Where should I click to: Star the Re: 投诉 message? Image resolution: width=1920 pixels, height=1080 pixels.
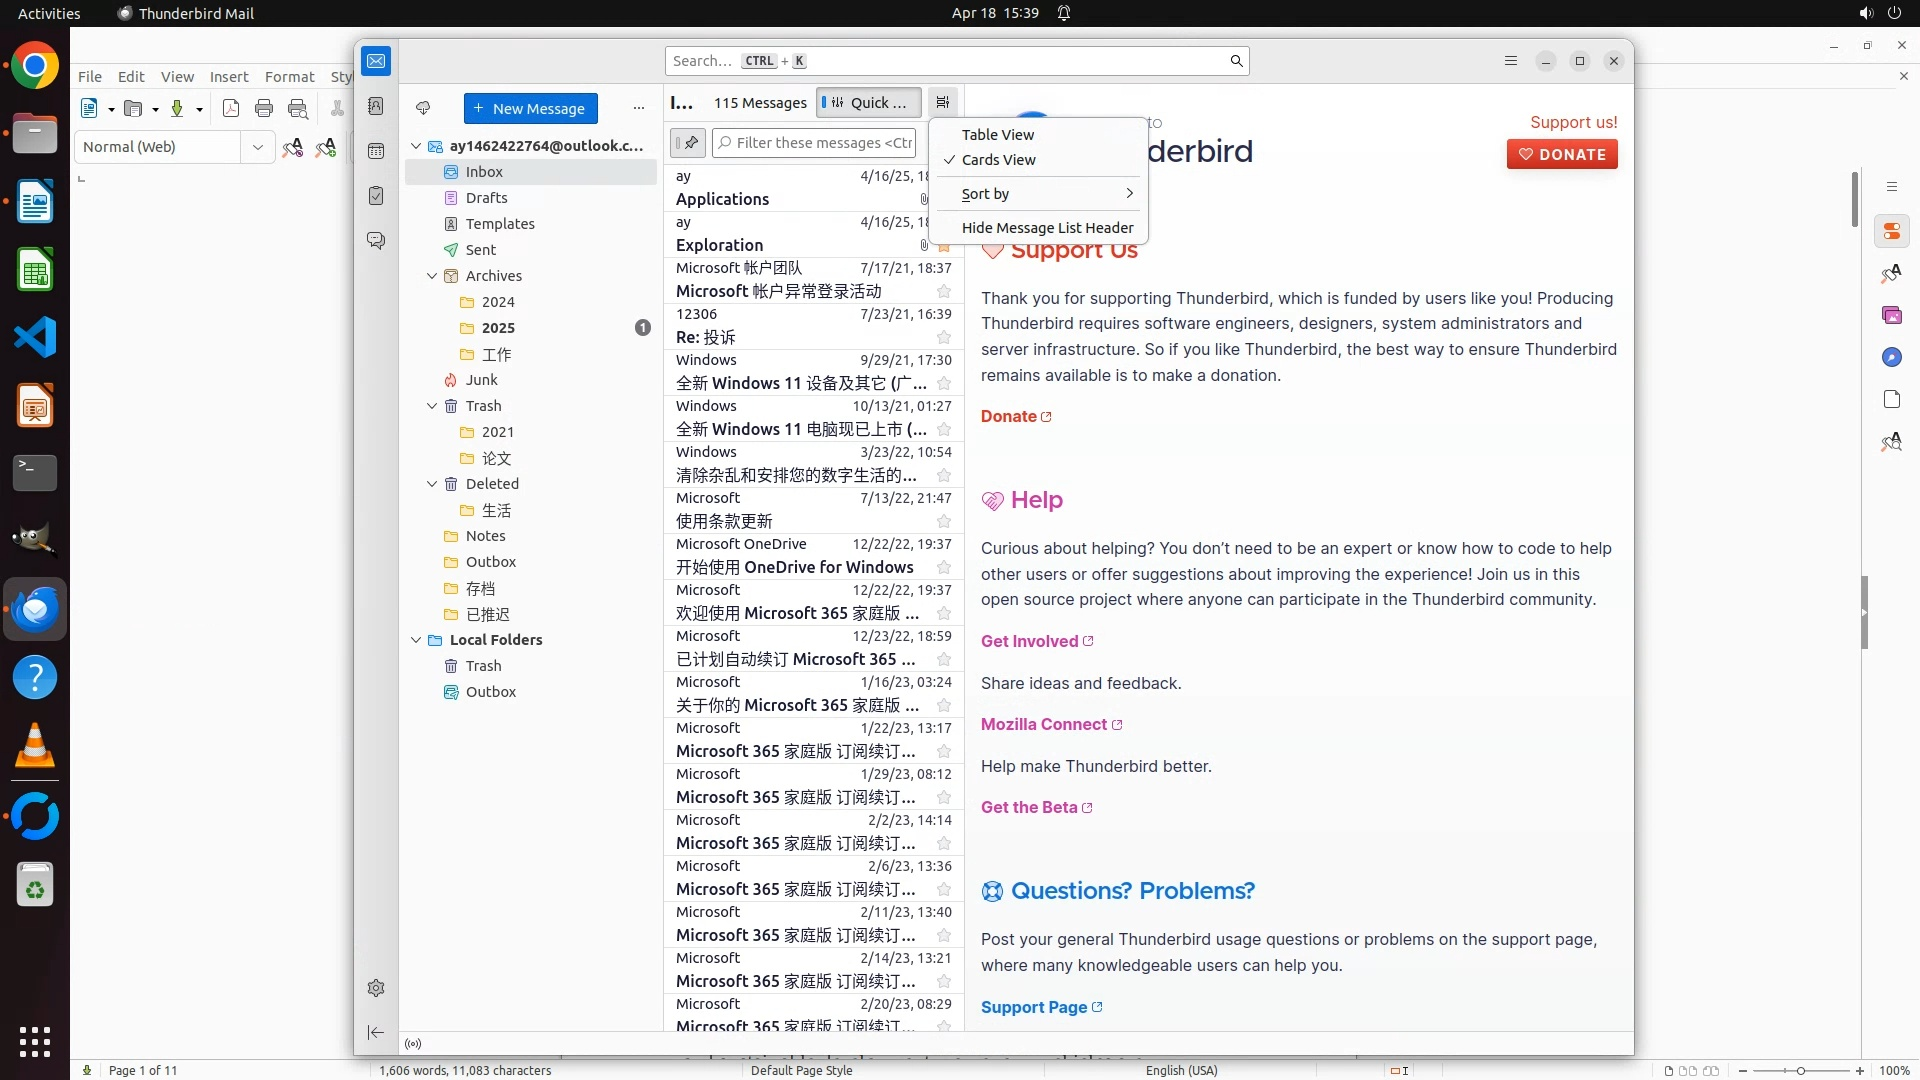click(943, 338)
